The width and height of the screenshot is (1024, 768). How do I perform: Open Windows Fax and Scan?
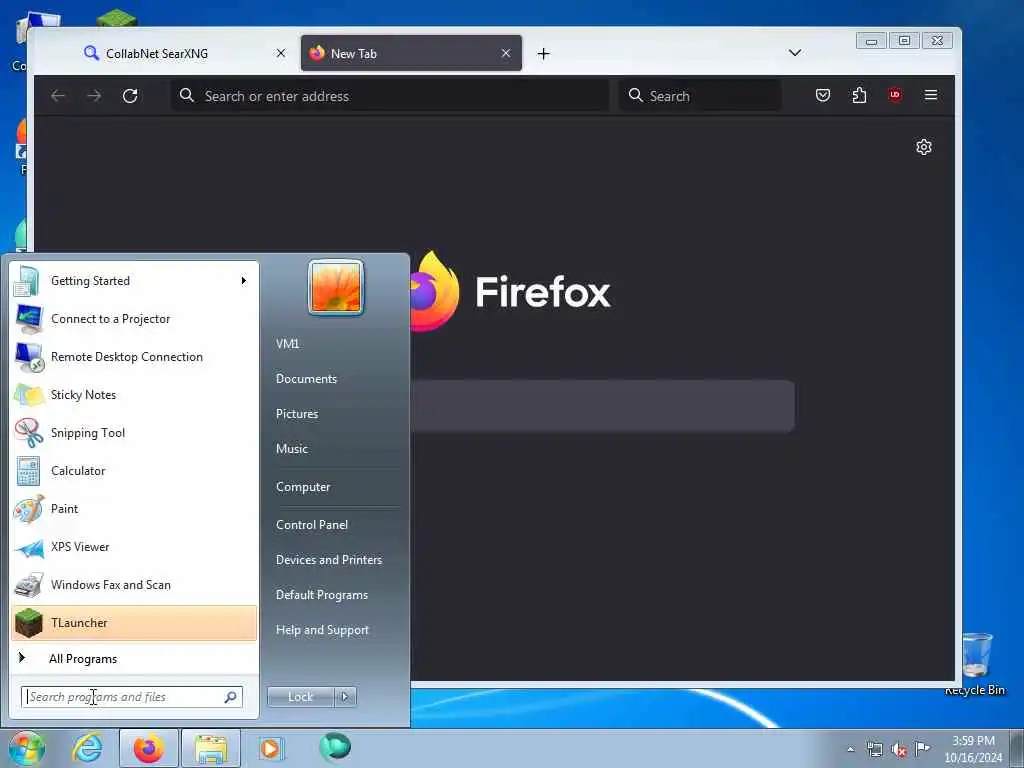134,584
